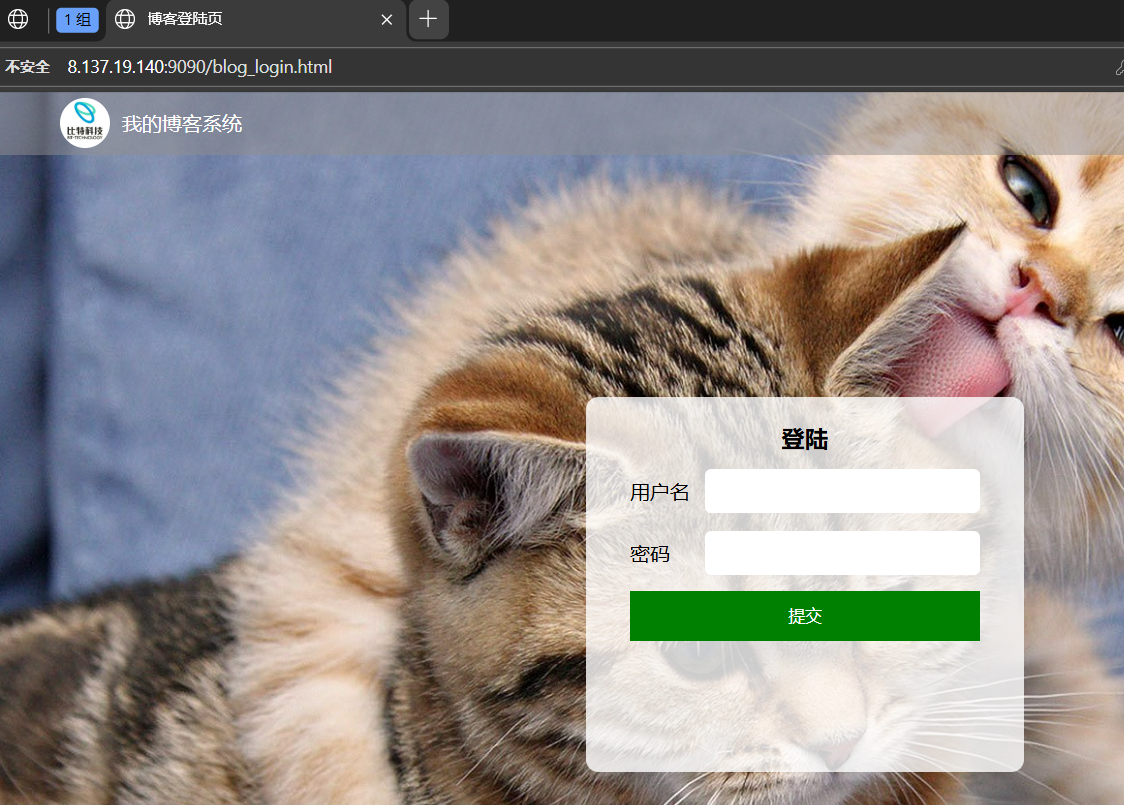Click the icon at right edge of address bar
The width and height of the screenshot is (1124, 805).
pyautogui.click(x=1119, y=67)
